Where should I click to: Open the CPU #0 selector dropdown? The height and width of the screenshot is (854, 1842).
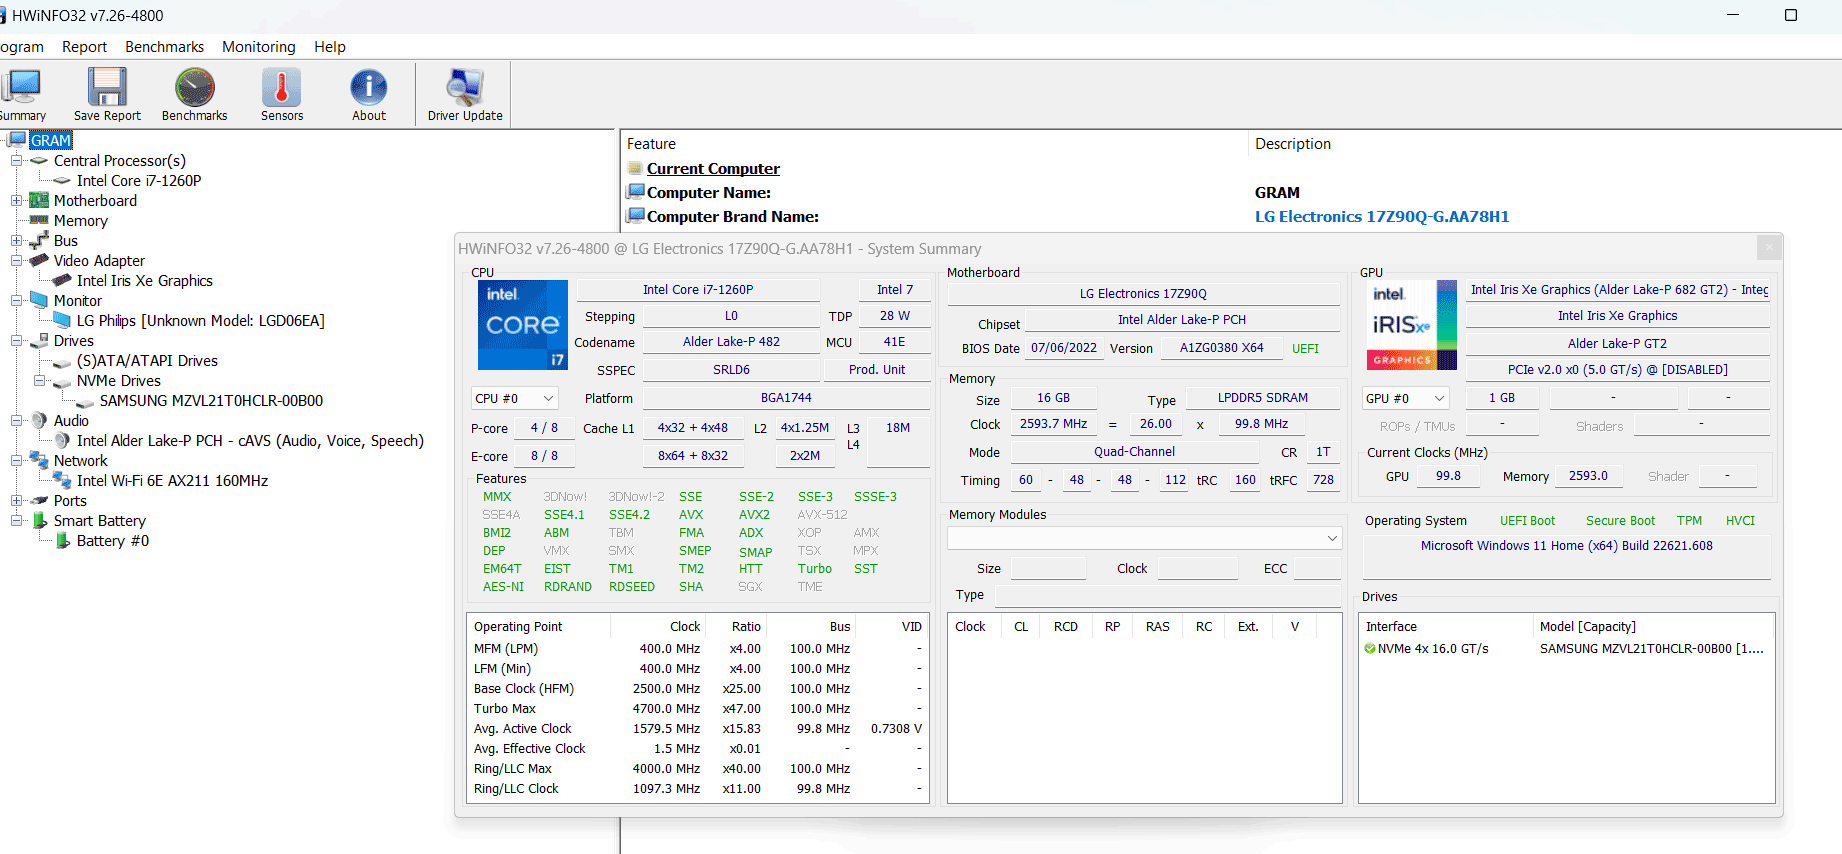coord(515,398)
